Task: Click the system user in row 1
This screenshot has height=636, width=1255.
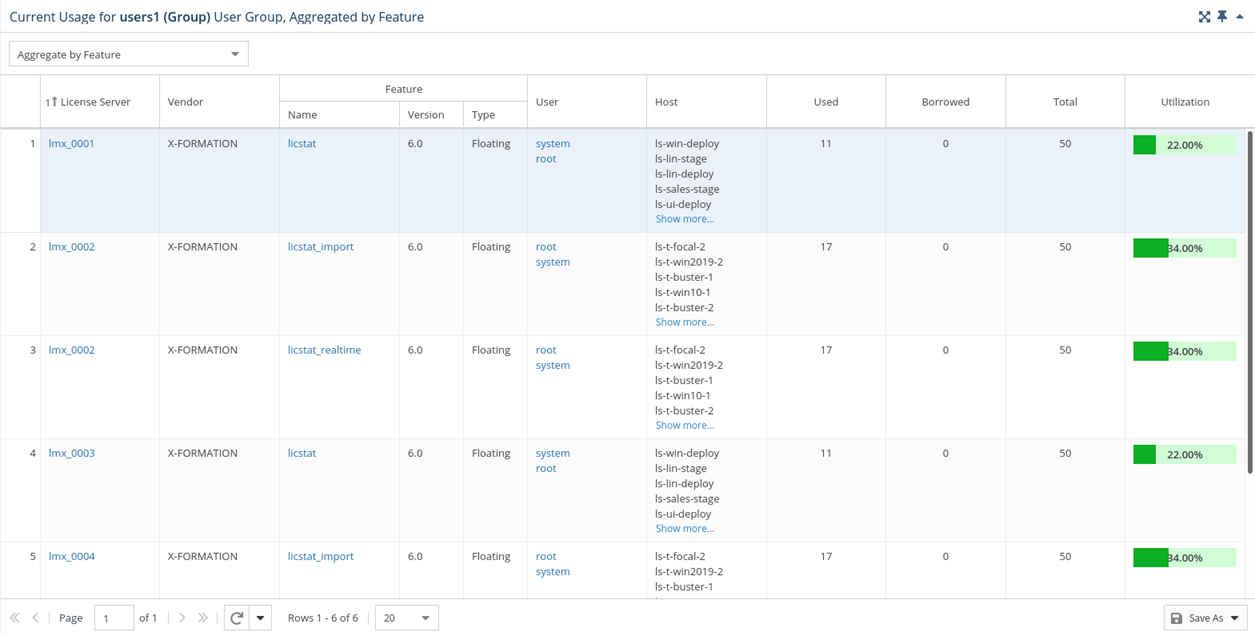Action: click(x=553, y=144)
